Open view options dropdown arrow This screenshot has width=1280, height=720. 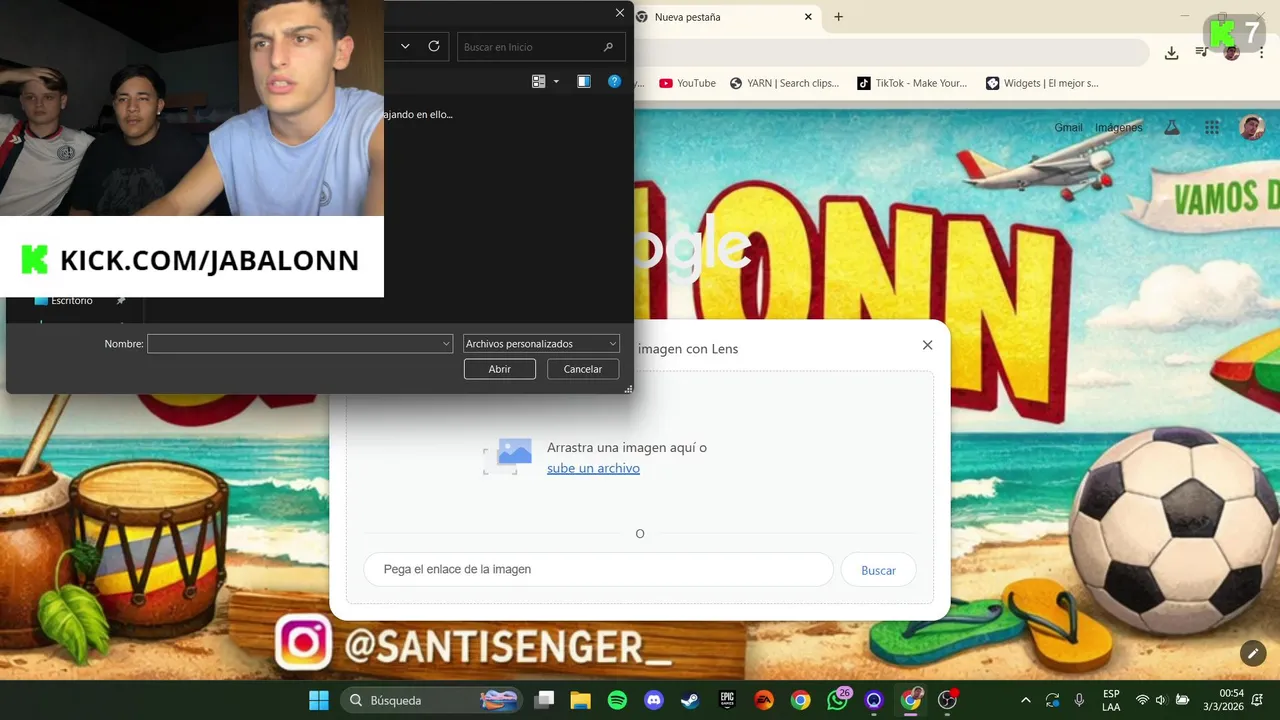tap(556, 82)
